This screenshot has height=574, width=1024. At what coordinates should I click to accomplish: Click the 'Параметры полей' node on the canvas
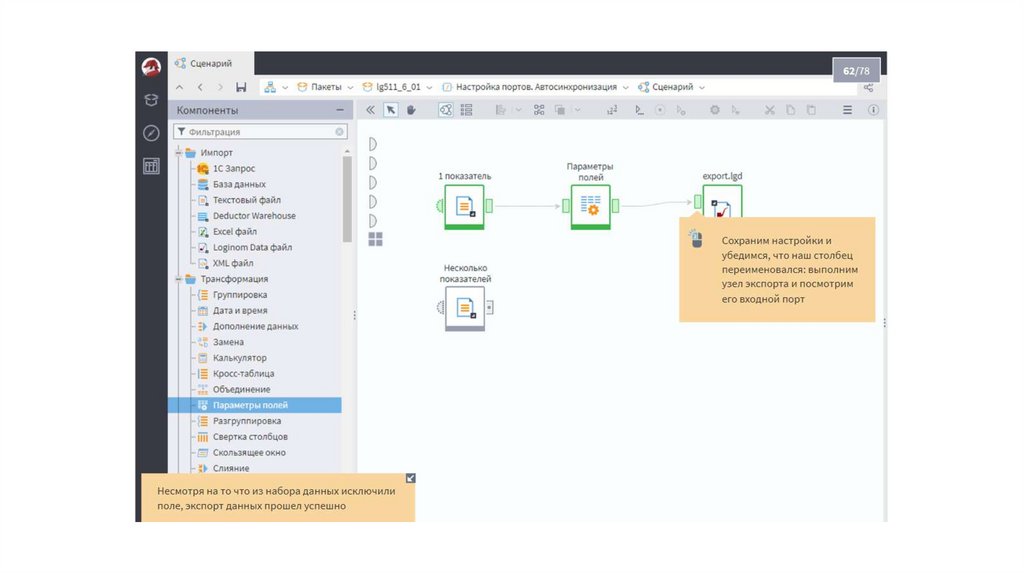(x=590, y=206)
